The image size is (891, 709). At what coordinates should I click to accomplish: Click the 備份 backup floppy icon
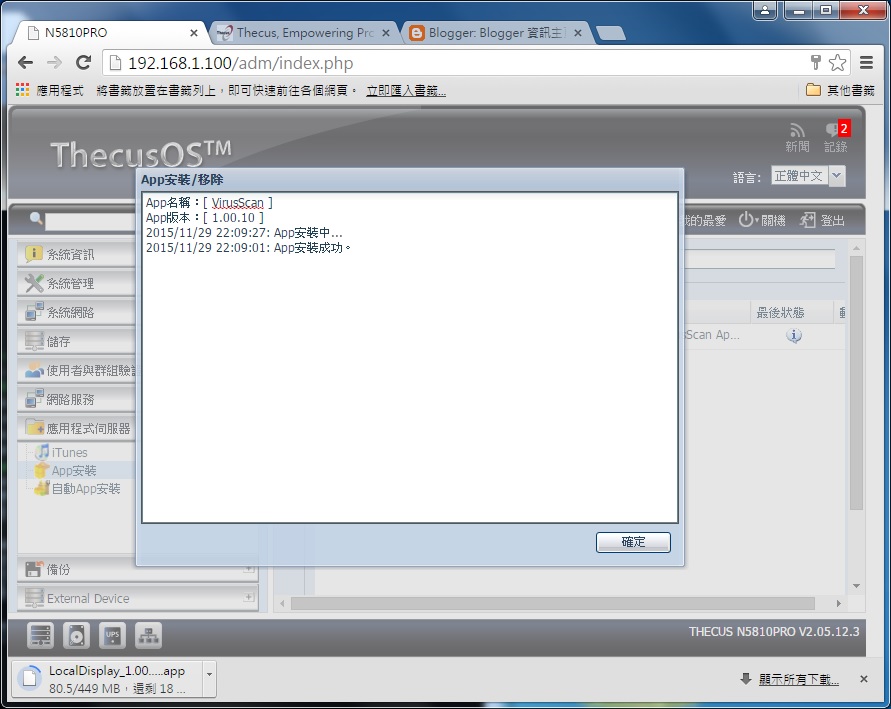[34, 569]
